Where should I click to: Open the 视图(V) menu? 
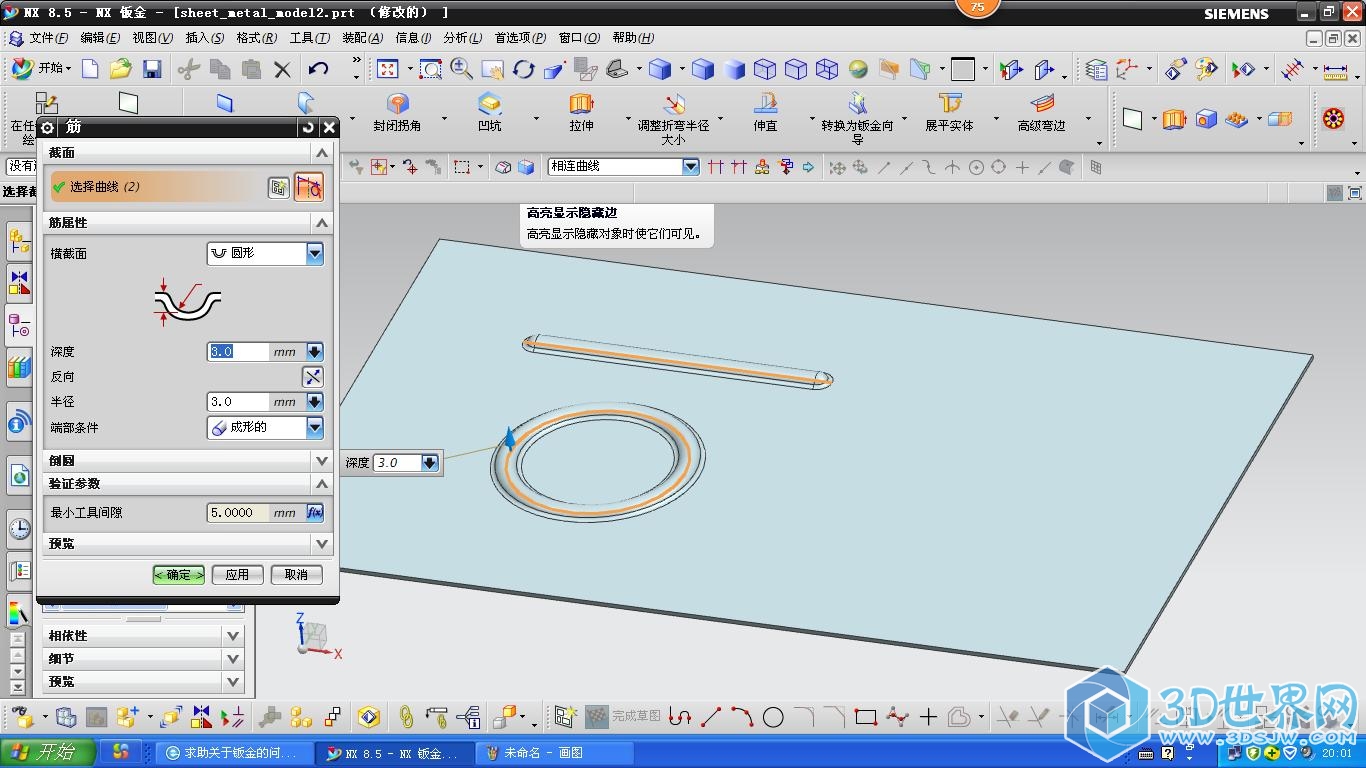[x=153, y=38]
